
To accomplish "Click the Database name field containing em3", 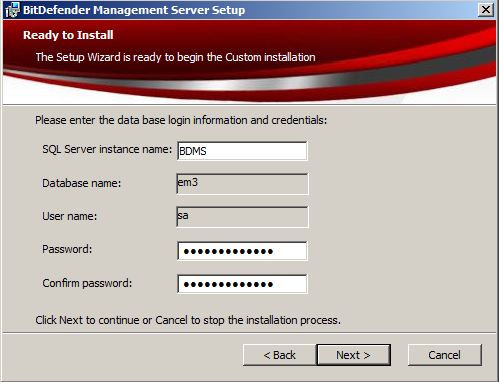I will [242, 184].
